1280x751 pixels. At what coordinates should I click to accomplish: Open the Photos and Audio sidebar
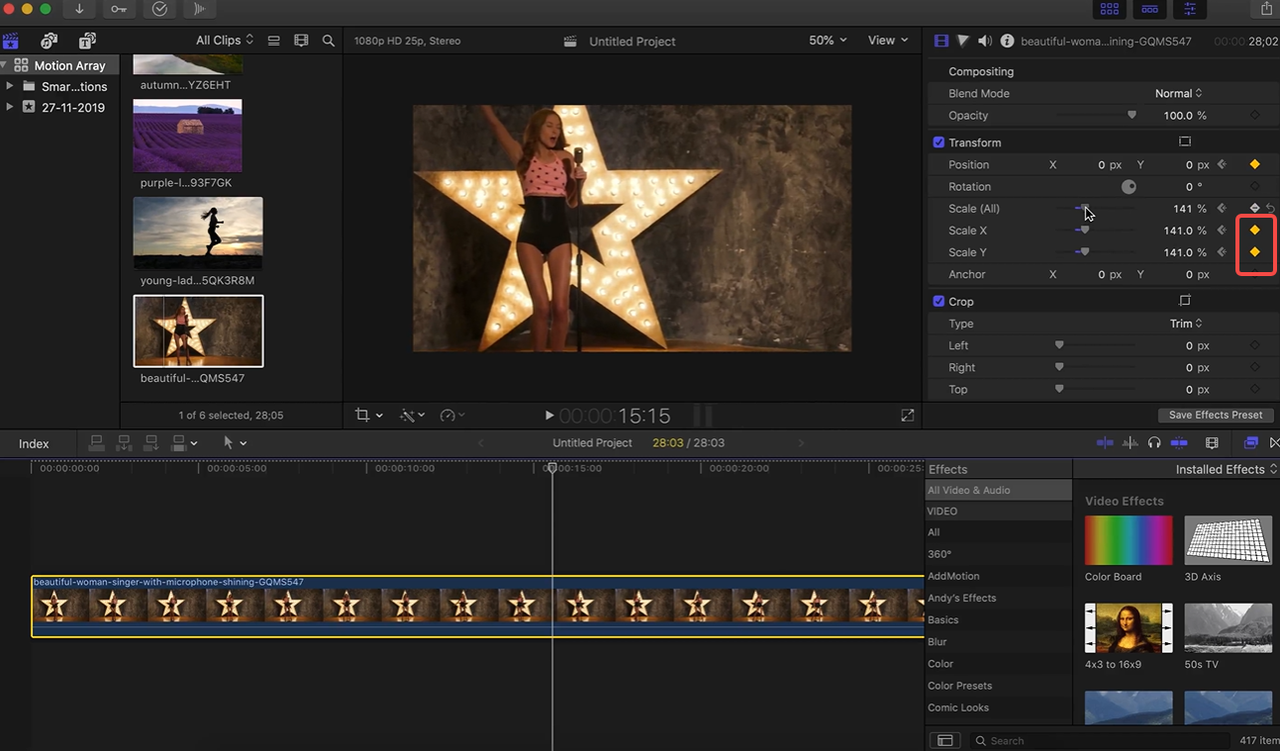coord(48,41)
